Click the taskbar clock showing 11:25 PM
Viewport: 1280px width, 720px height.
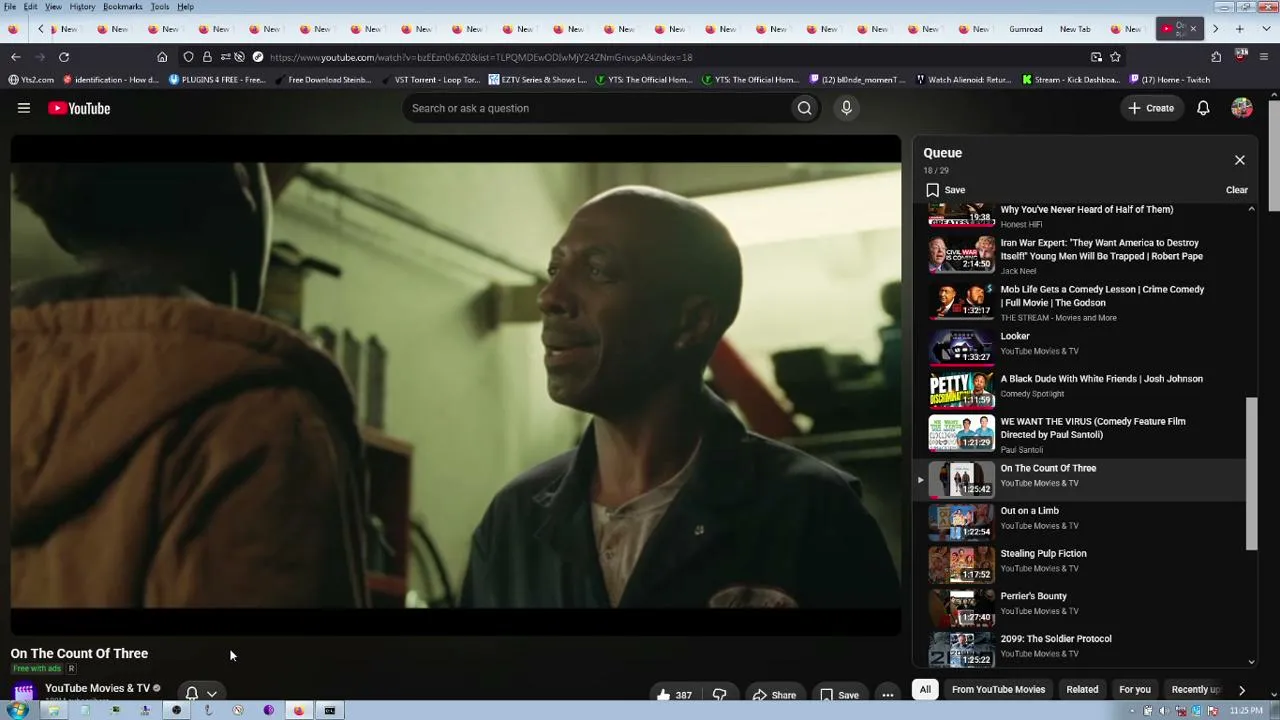click(1246, 711)
